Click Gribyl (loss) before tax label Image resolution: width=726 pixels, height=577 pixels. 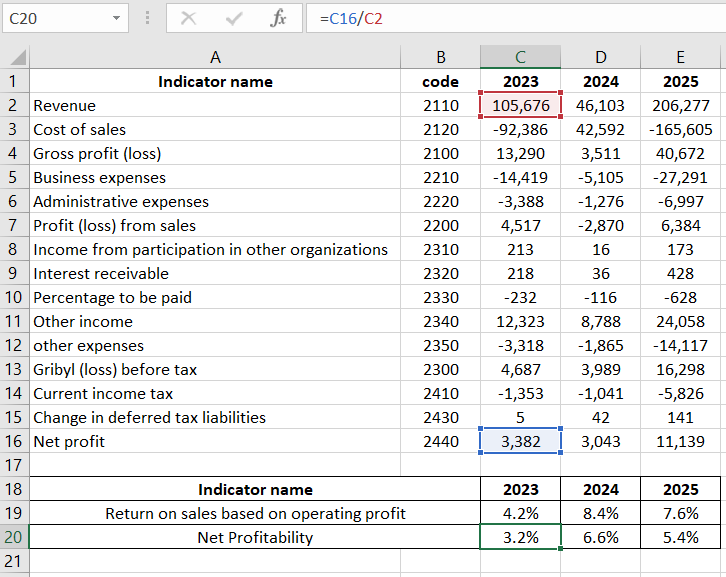pyautogui.click(x=215, y=369)
